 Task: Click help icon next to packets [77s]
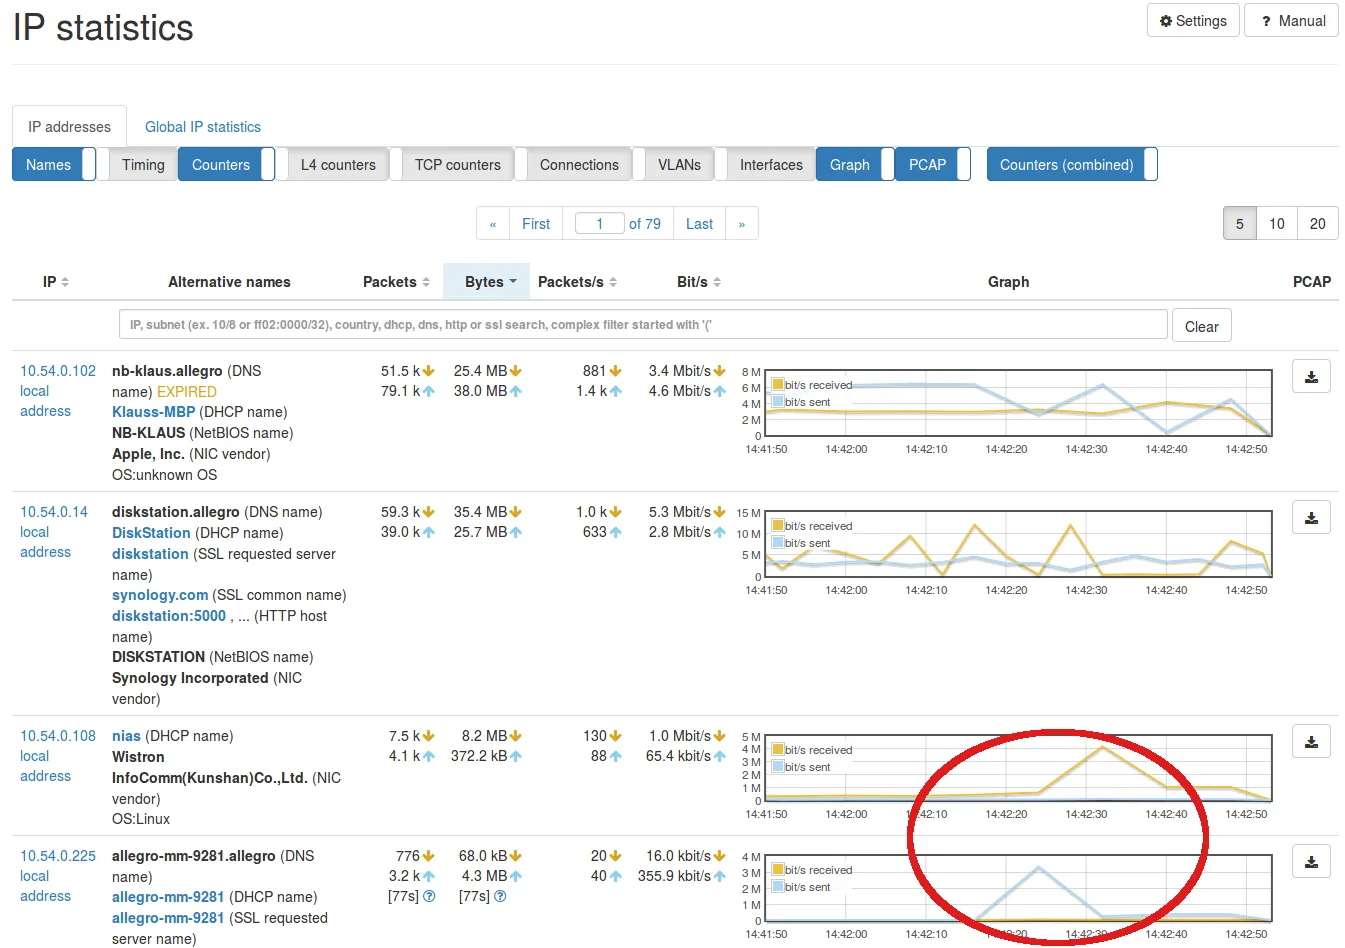pyautogui.click(x=429, y=897)
